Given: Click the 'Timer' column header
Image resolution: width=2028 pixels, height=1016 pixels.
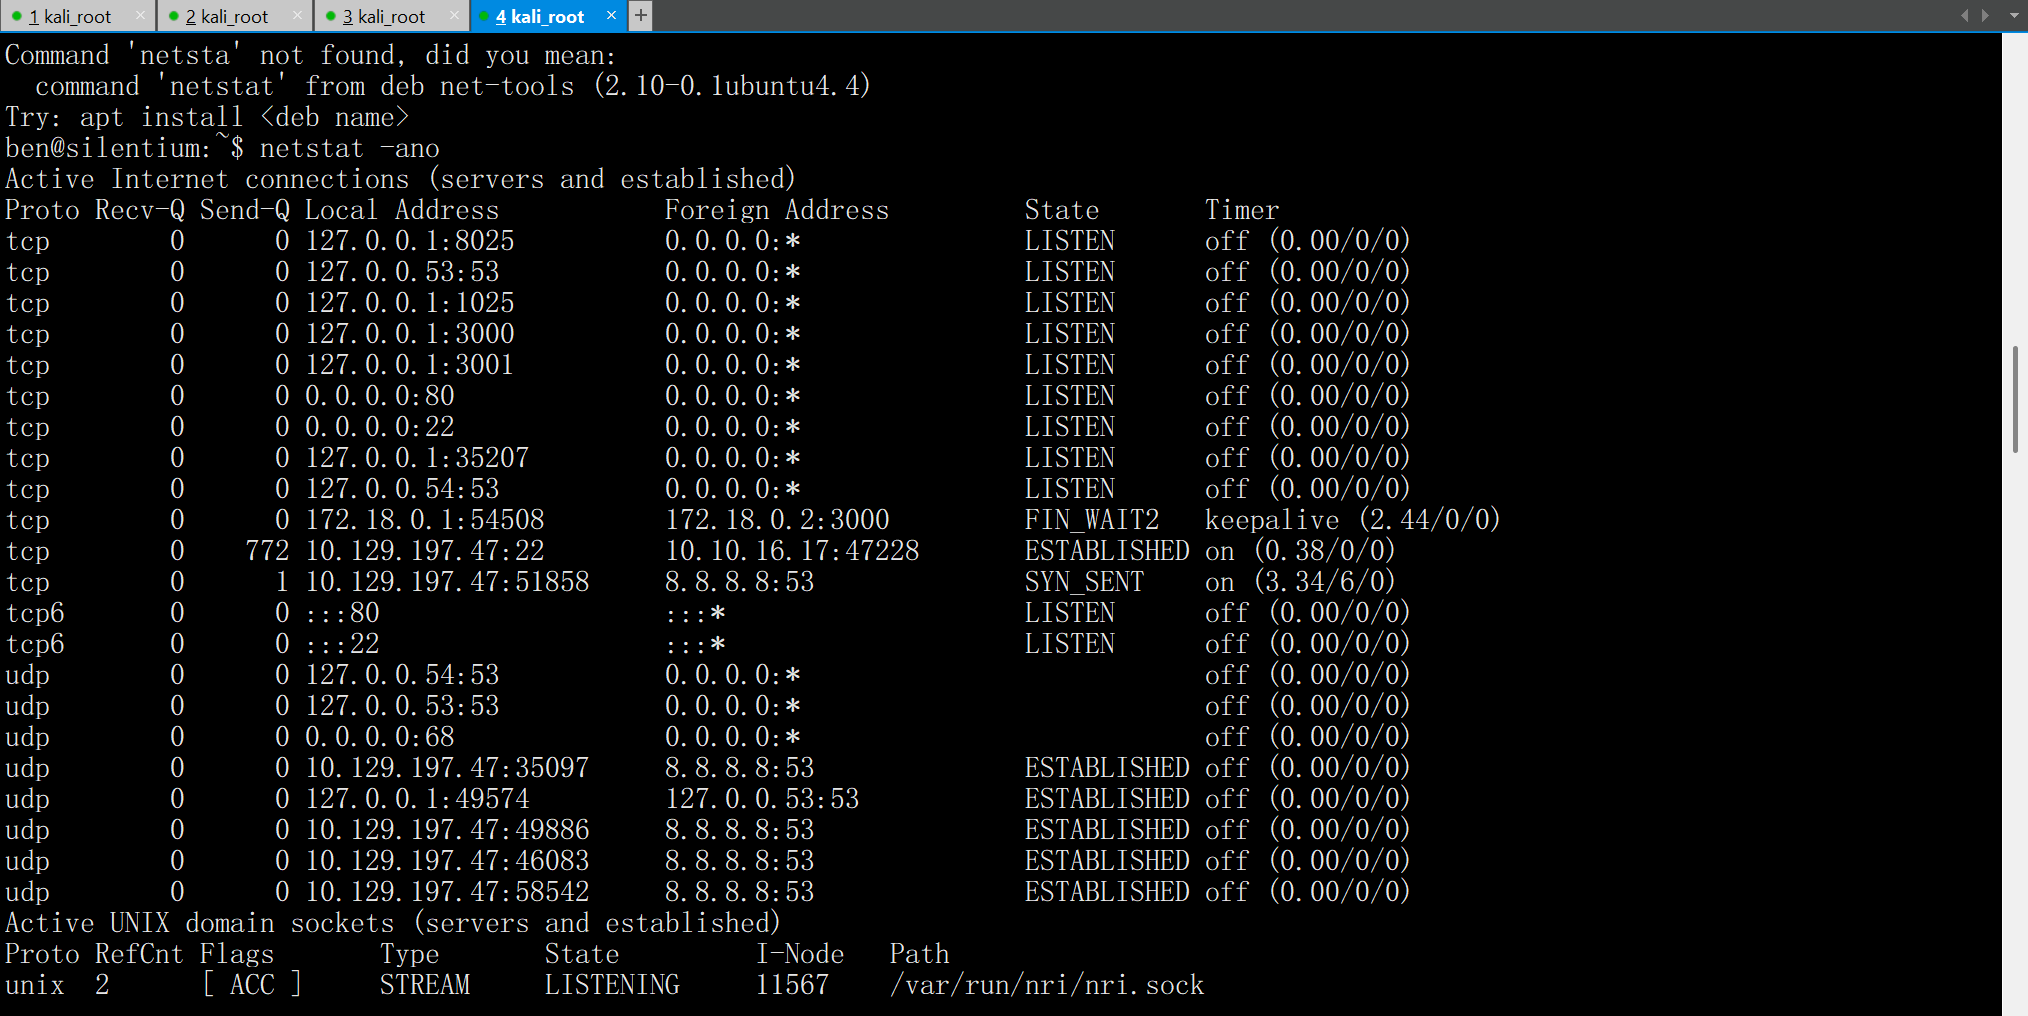Looking at the screenshot, I should point(1241,210).
